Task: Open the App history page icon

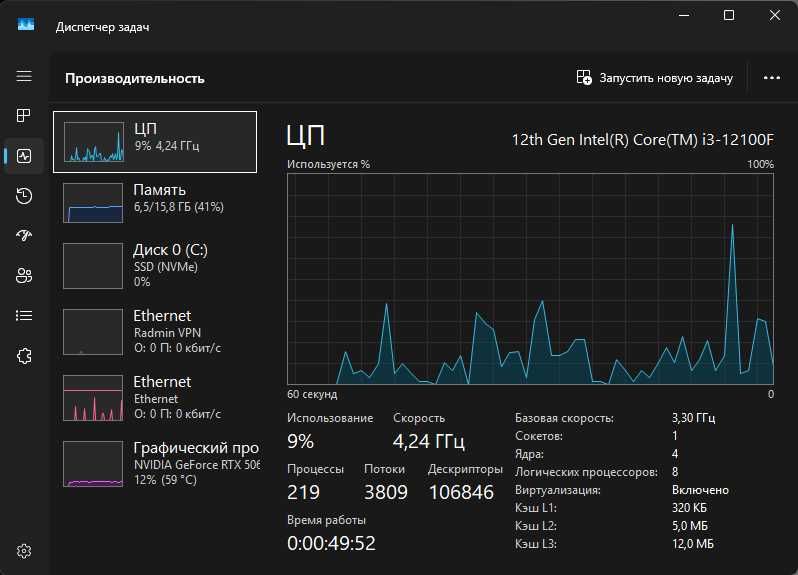Action: pos(24,196)
